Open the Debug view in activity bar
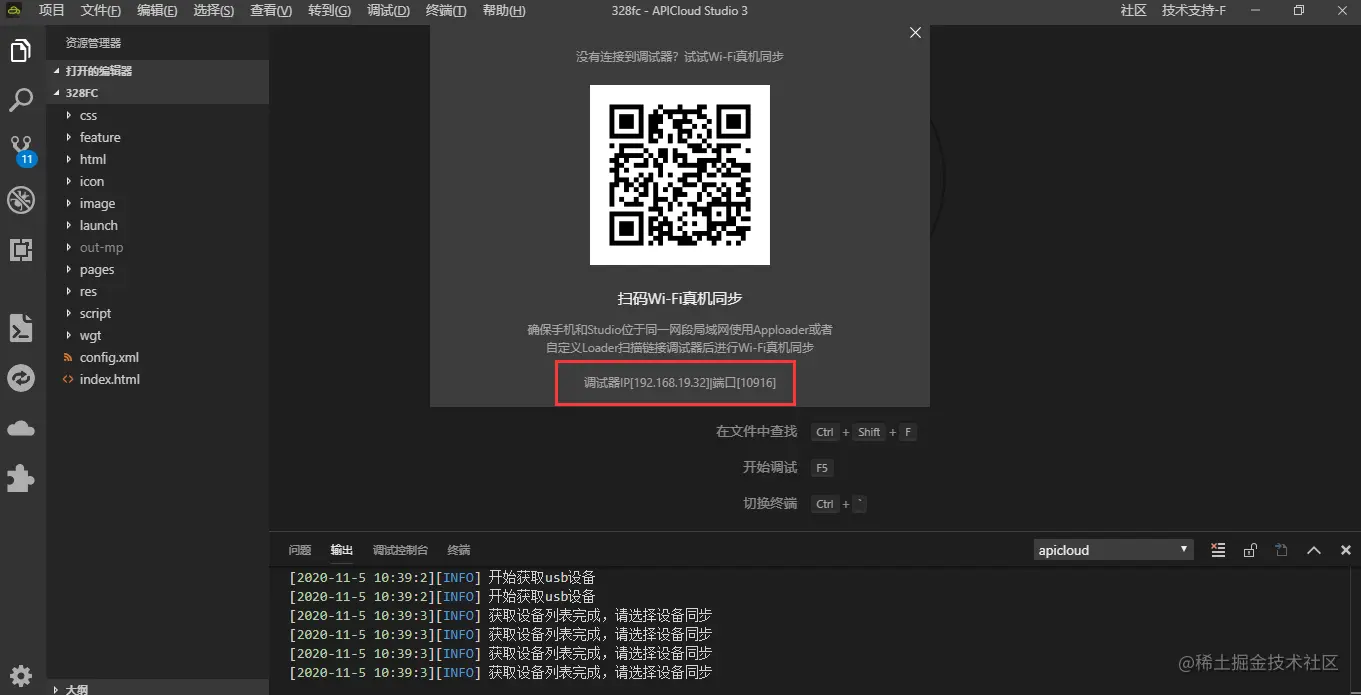 click(x=21, y=200)
